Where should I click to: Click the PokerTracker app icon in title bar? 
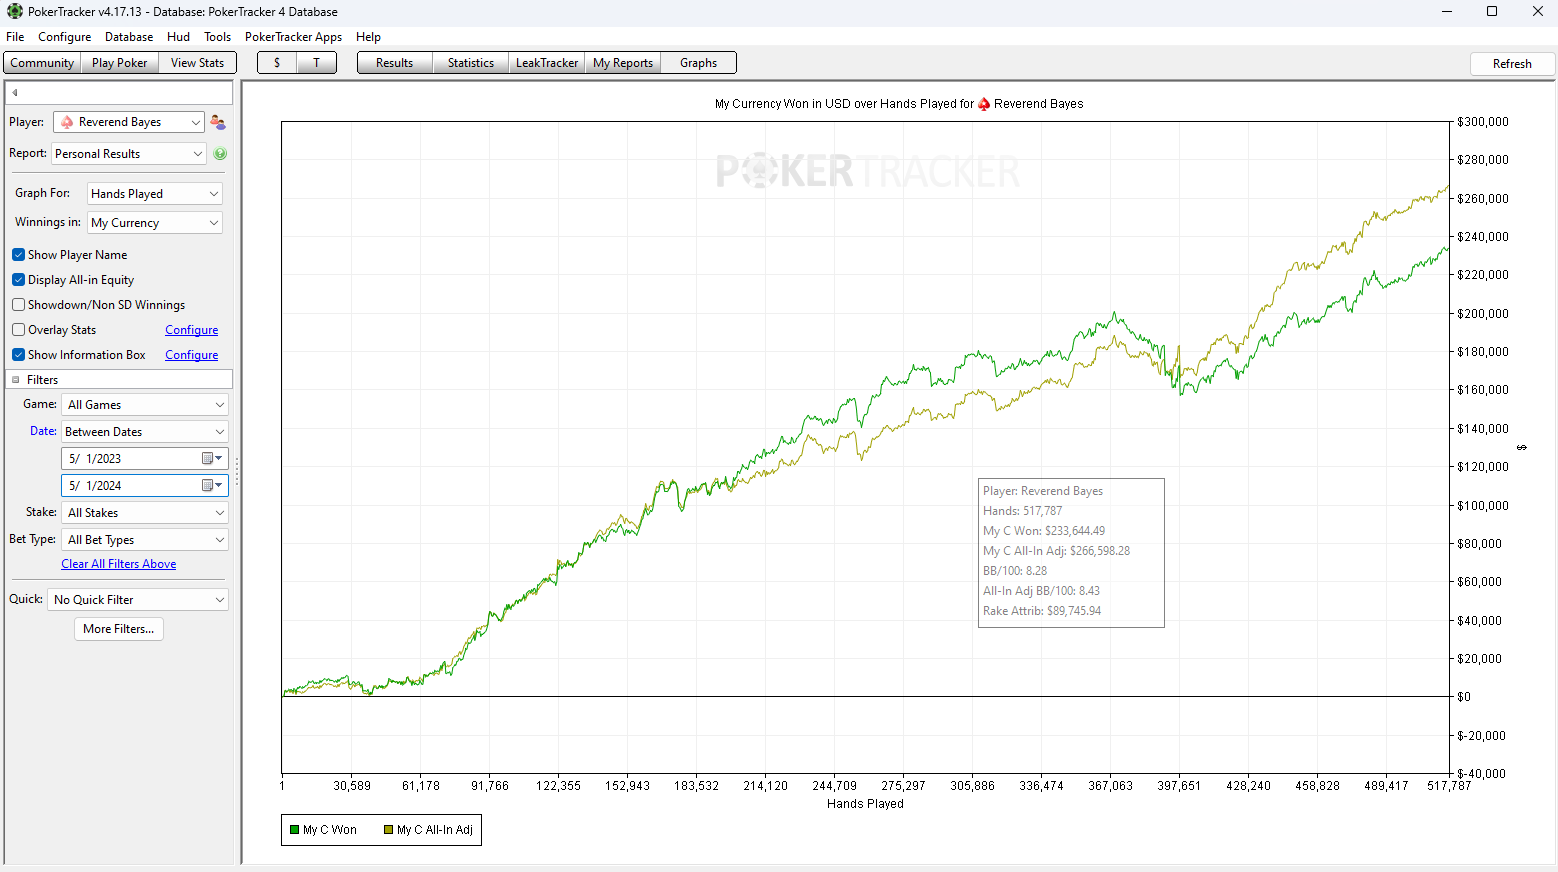(x=14, y=12)
